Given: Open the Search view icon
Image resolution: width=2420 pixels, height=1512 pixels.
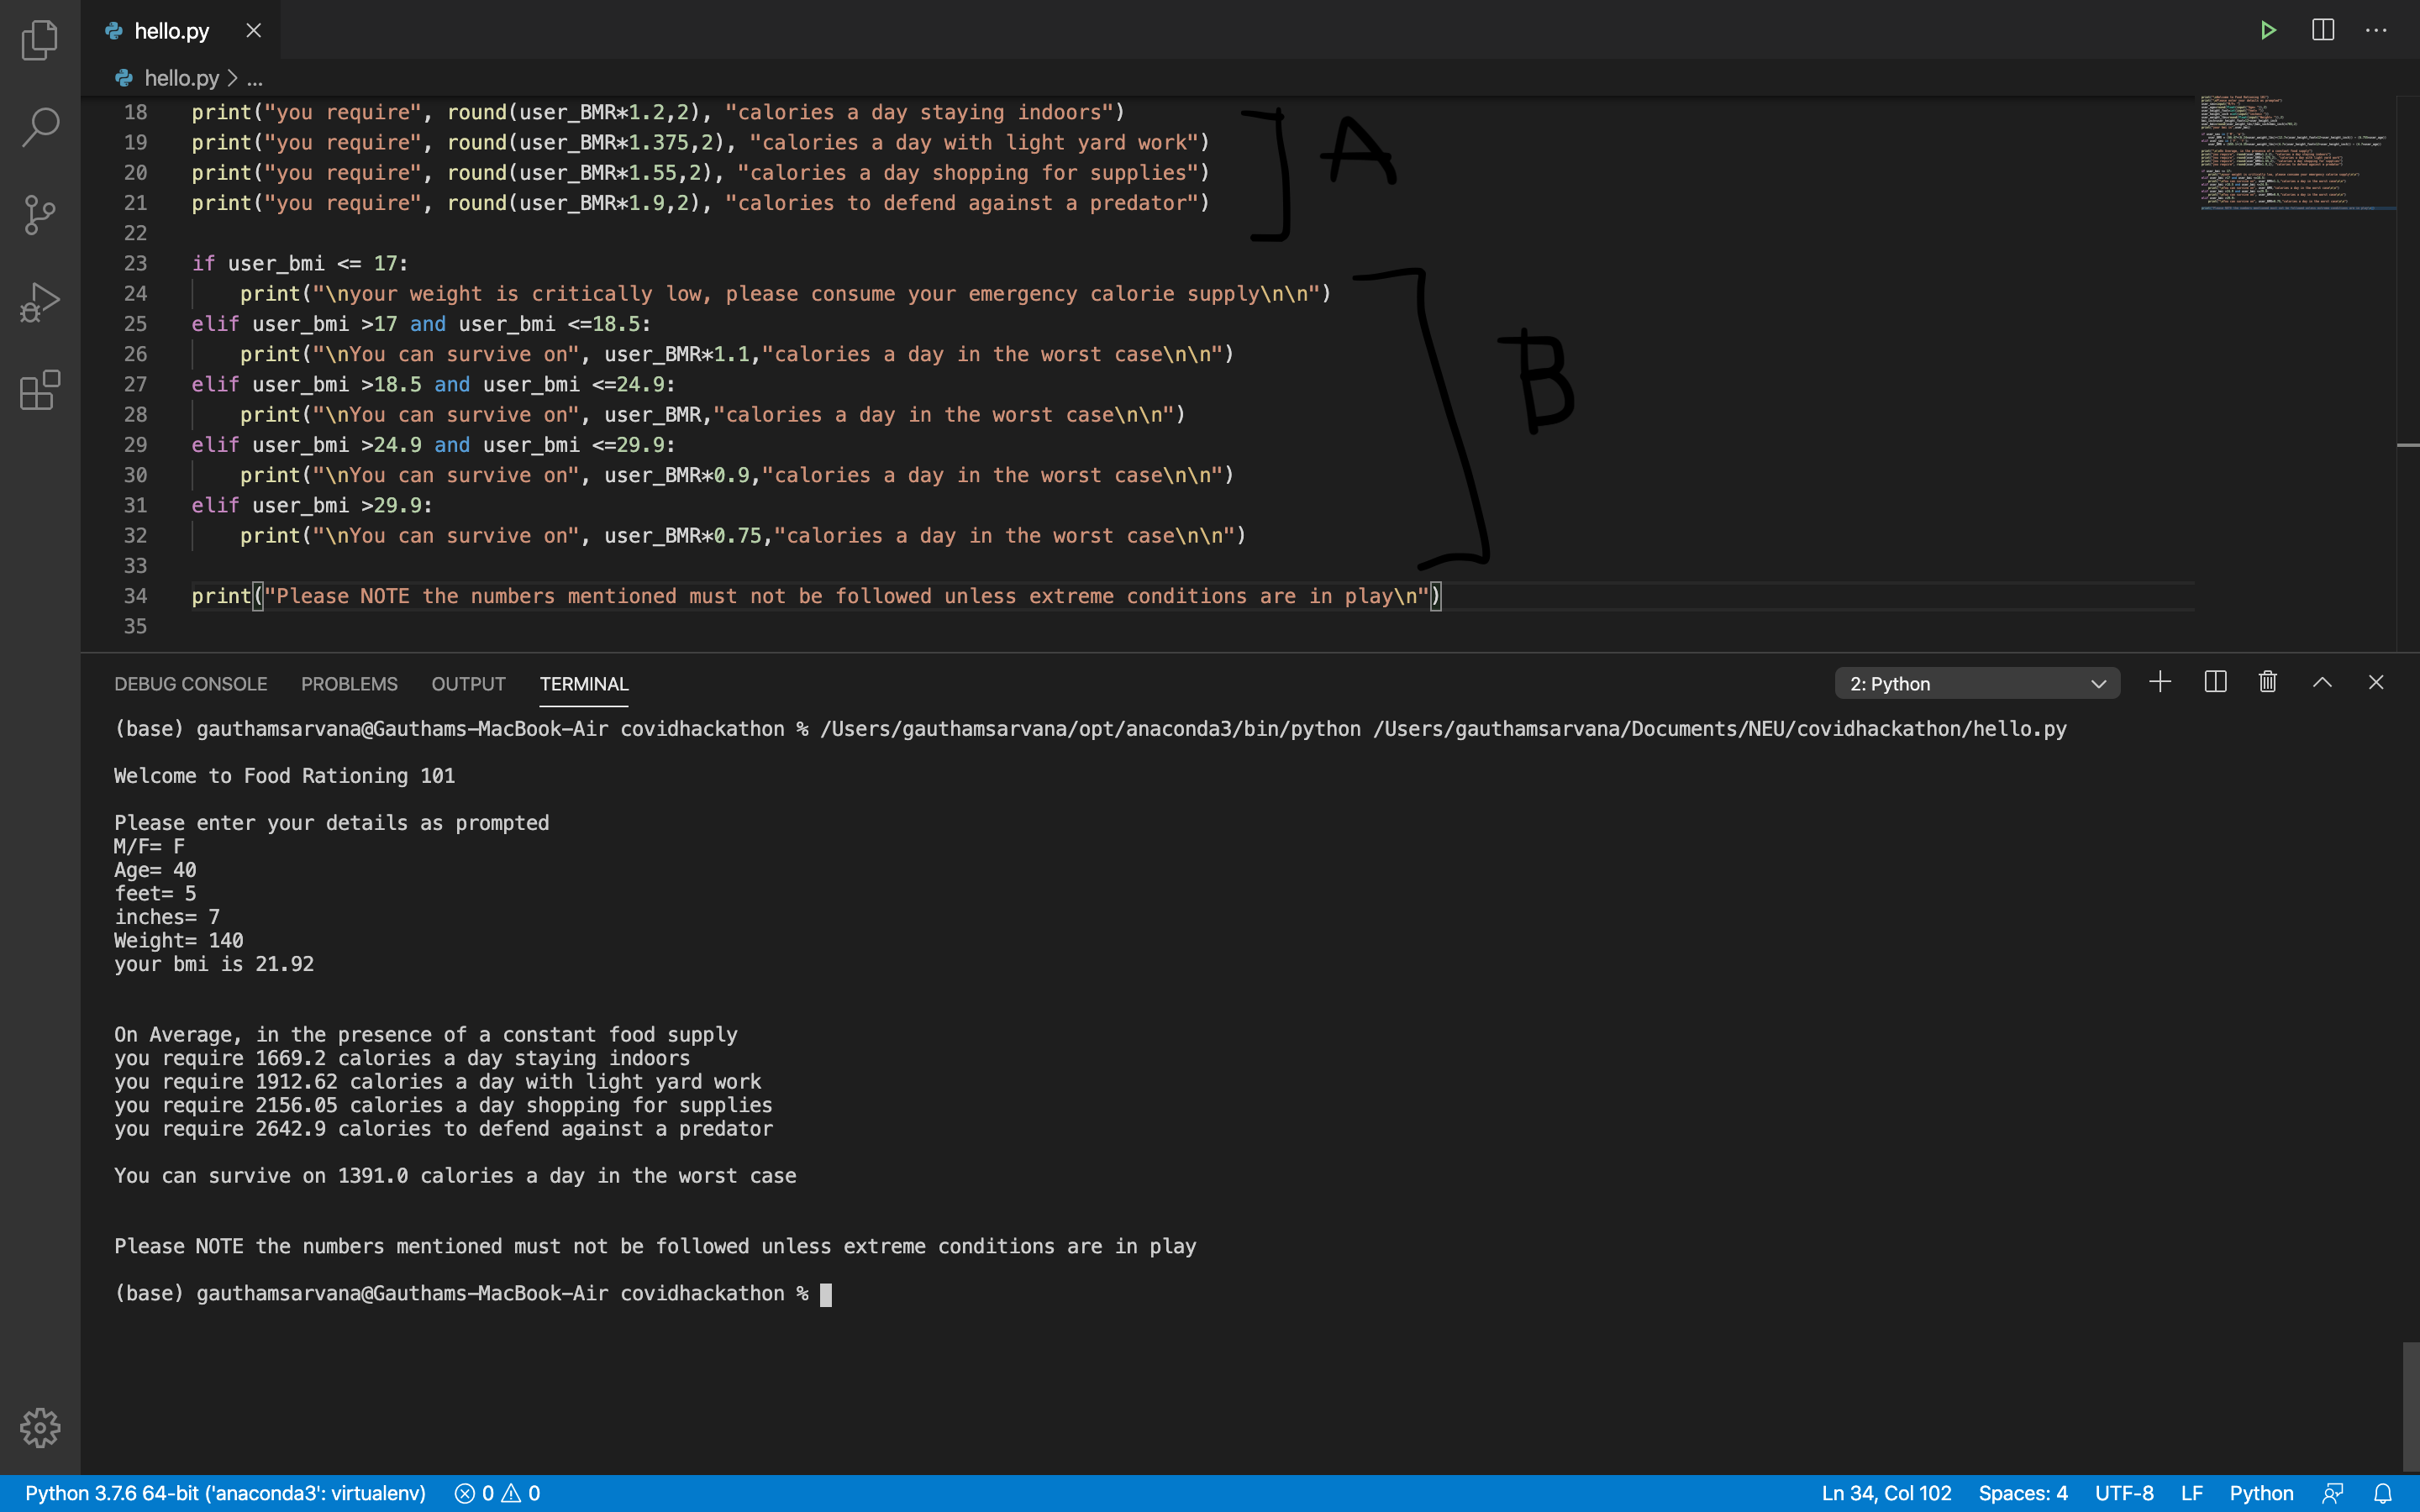Looking at the screenshot, I should click(40, 127).
